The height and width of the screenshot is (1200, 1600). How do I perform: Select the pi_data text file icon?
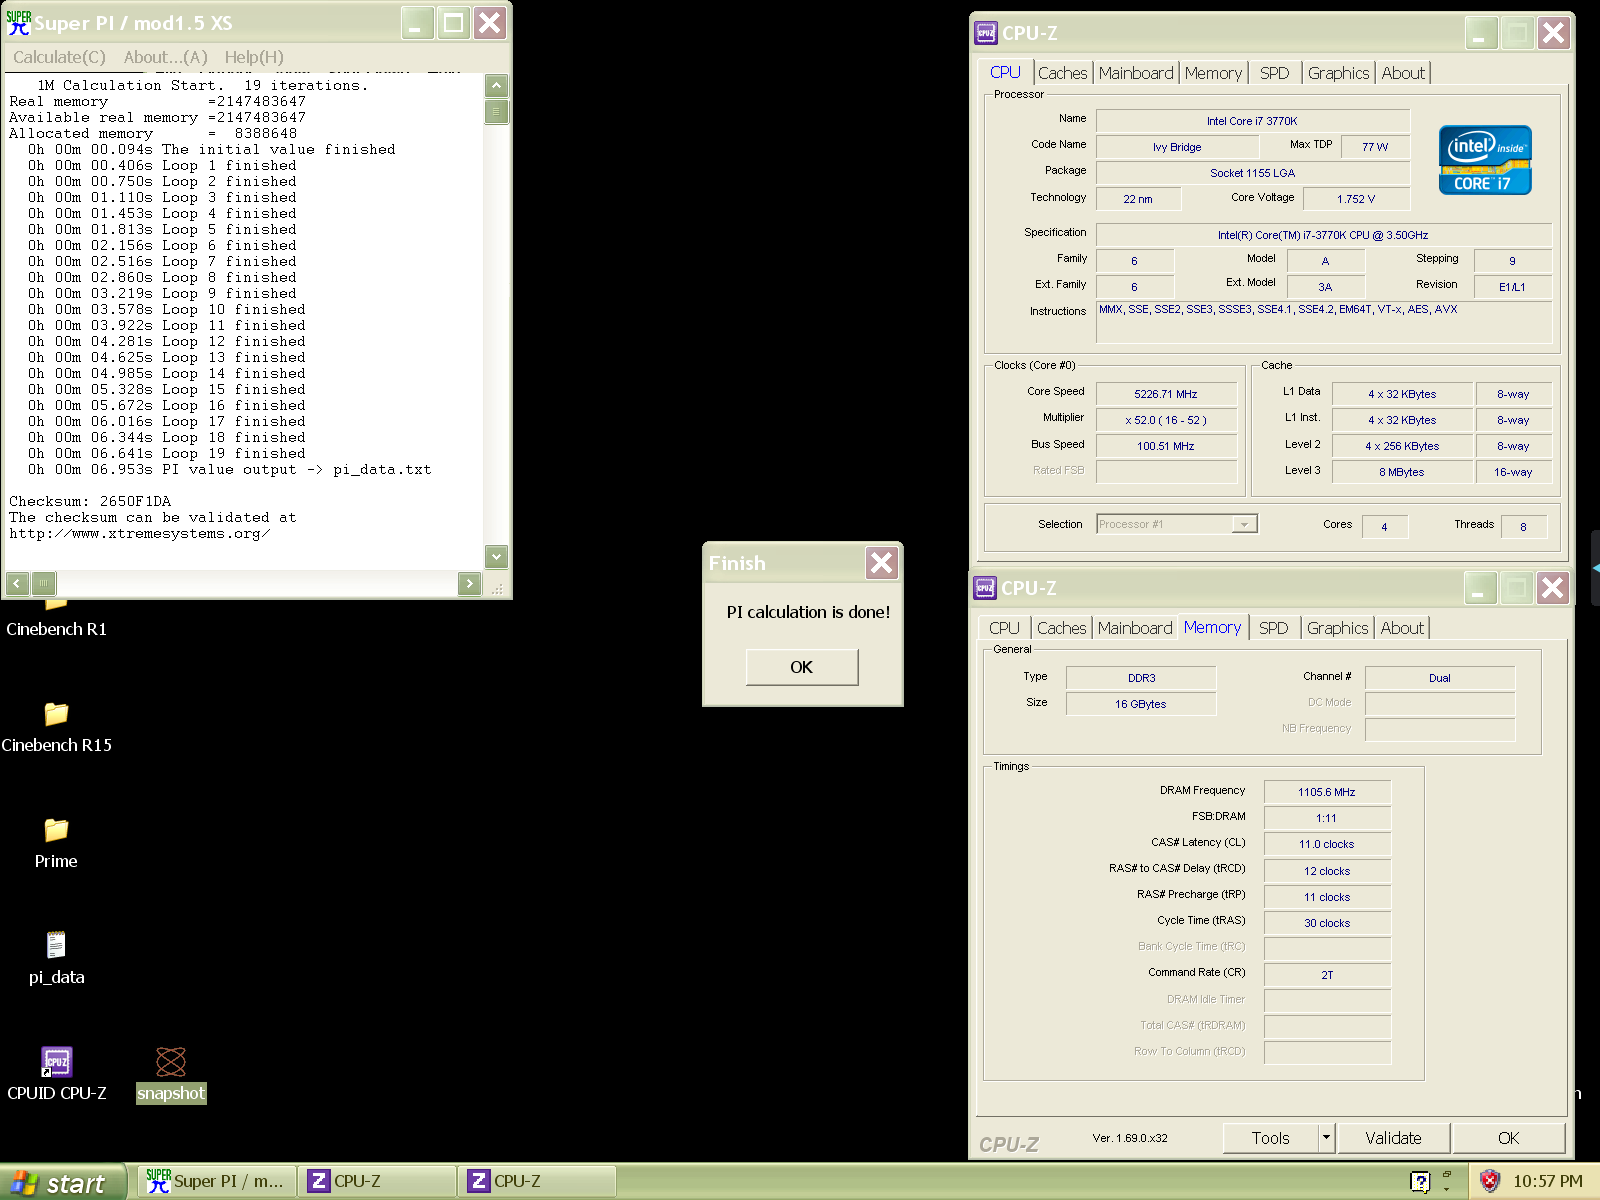(56, 945)
